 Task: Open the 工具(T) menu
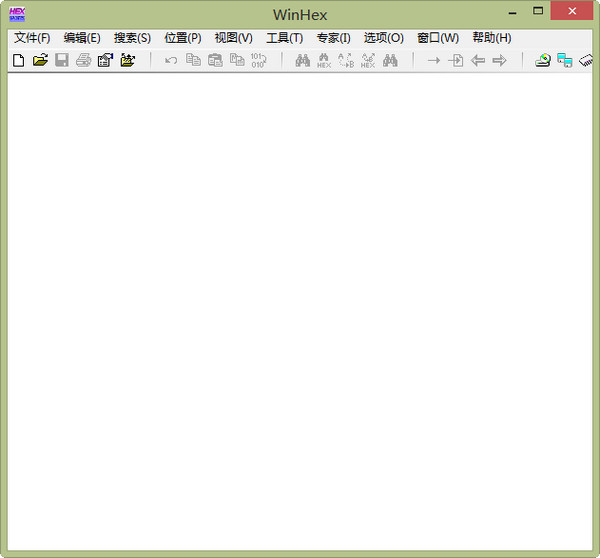tap(284, 38)
